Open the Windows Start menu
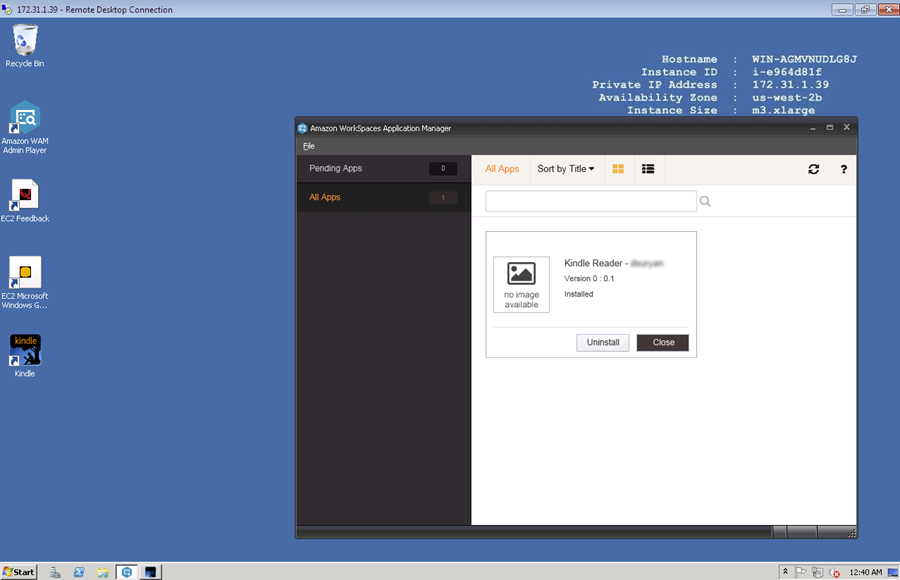Image resolution: width=900 pixels, height=580 pixels. (19, 572)
